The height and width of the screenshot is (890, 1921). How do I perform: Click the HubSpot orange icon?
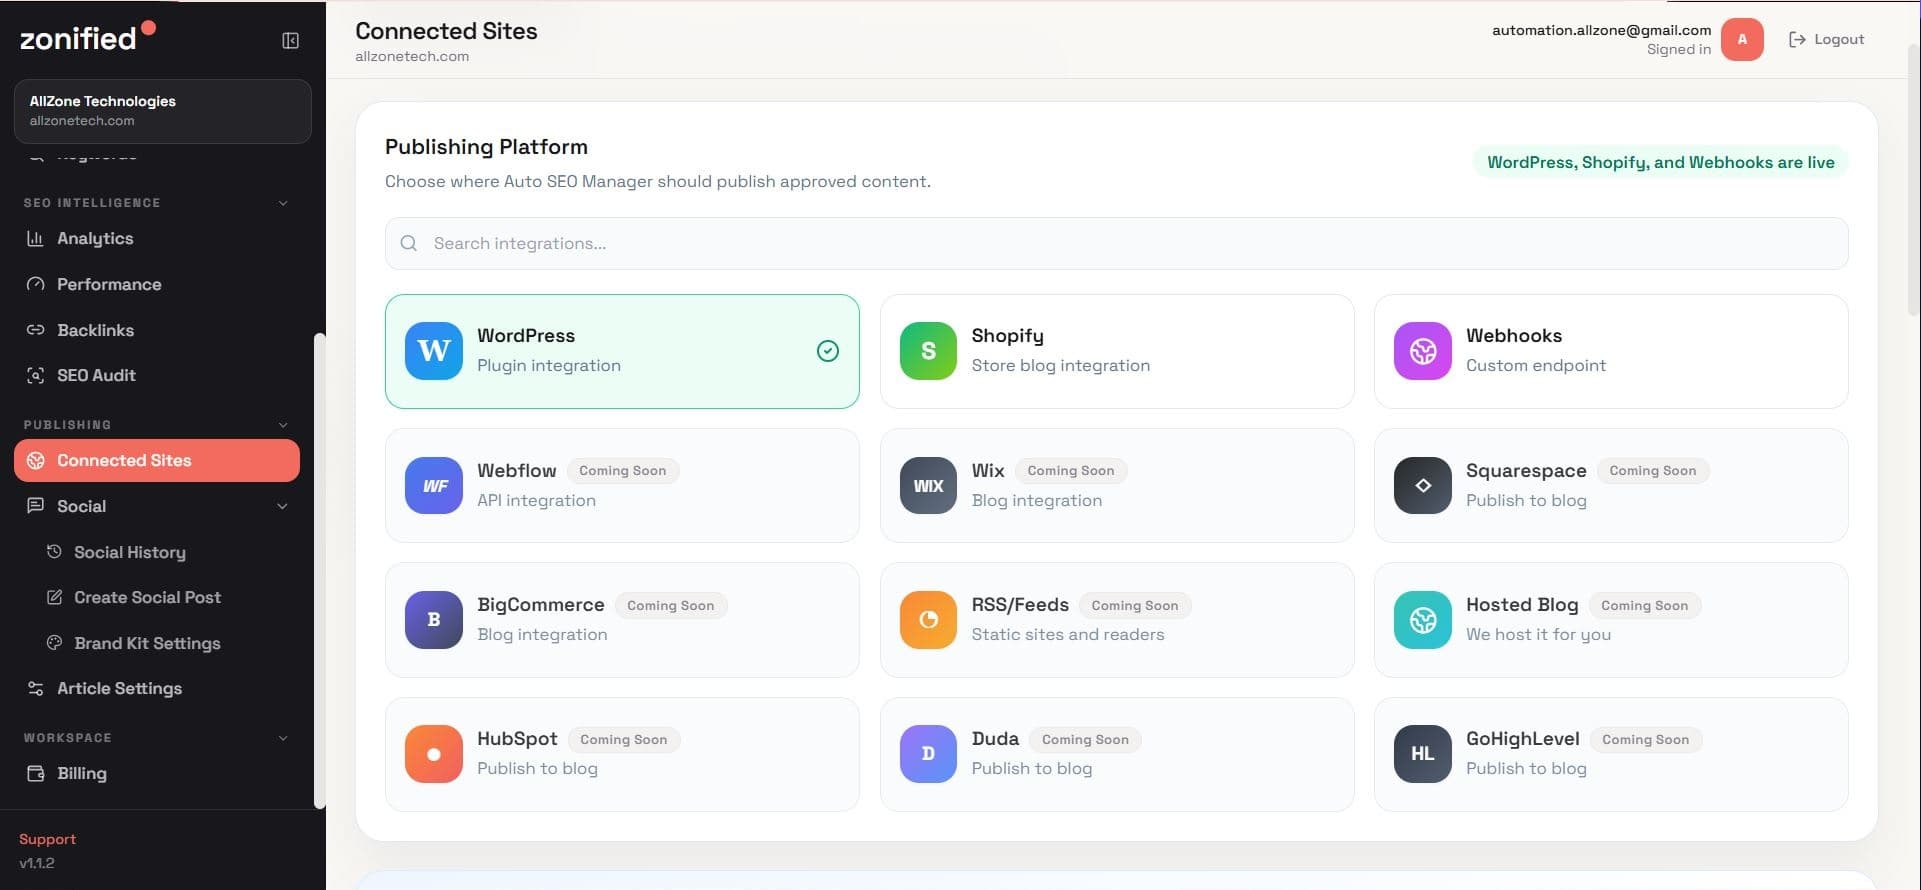(x=434, y=754)
